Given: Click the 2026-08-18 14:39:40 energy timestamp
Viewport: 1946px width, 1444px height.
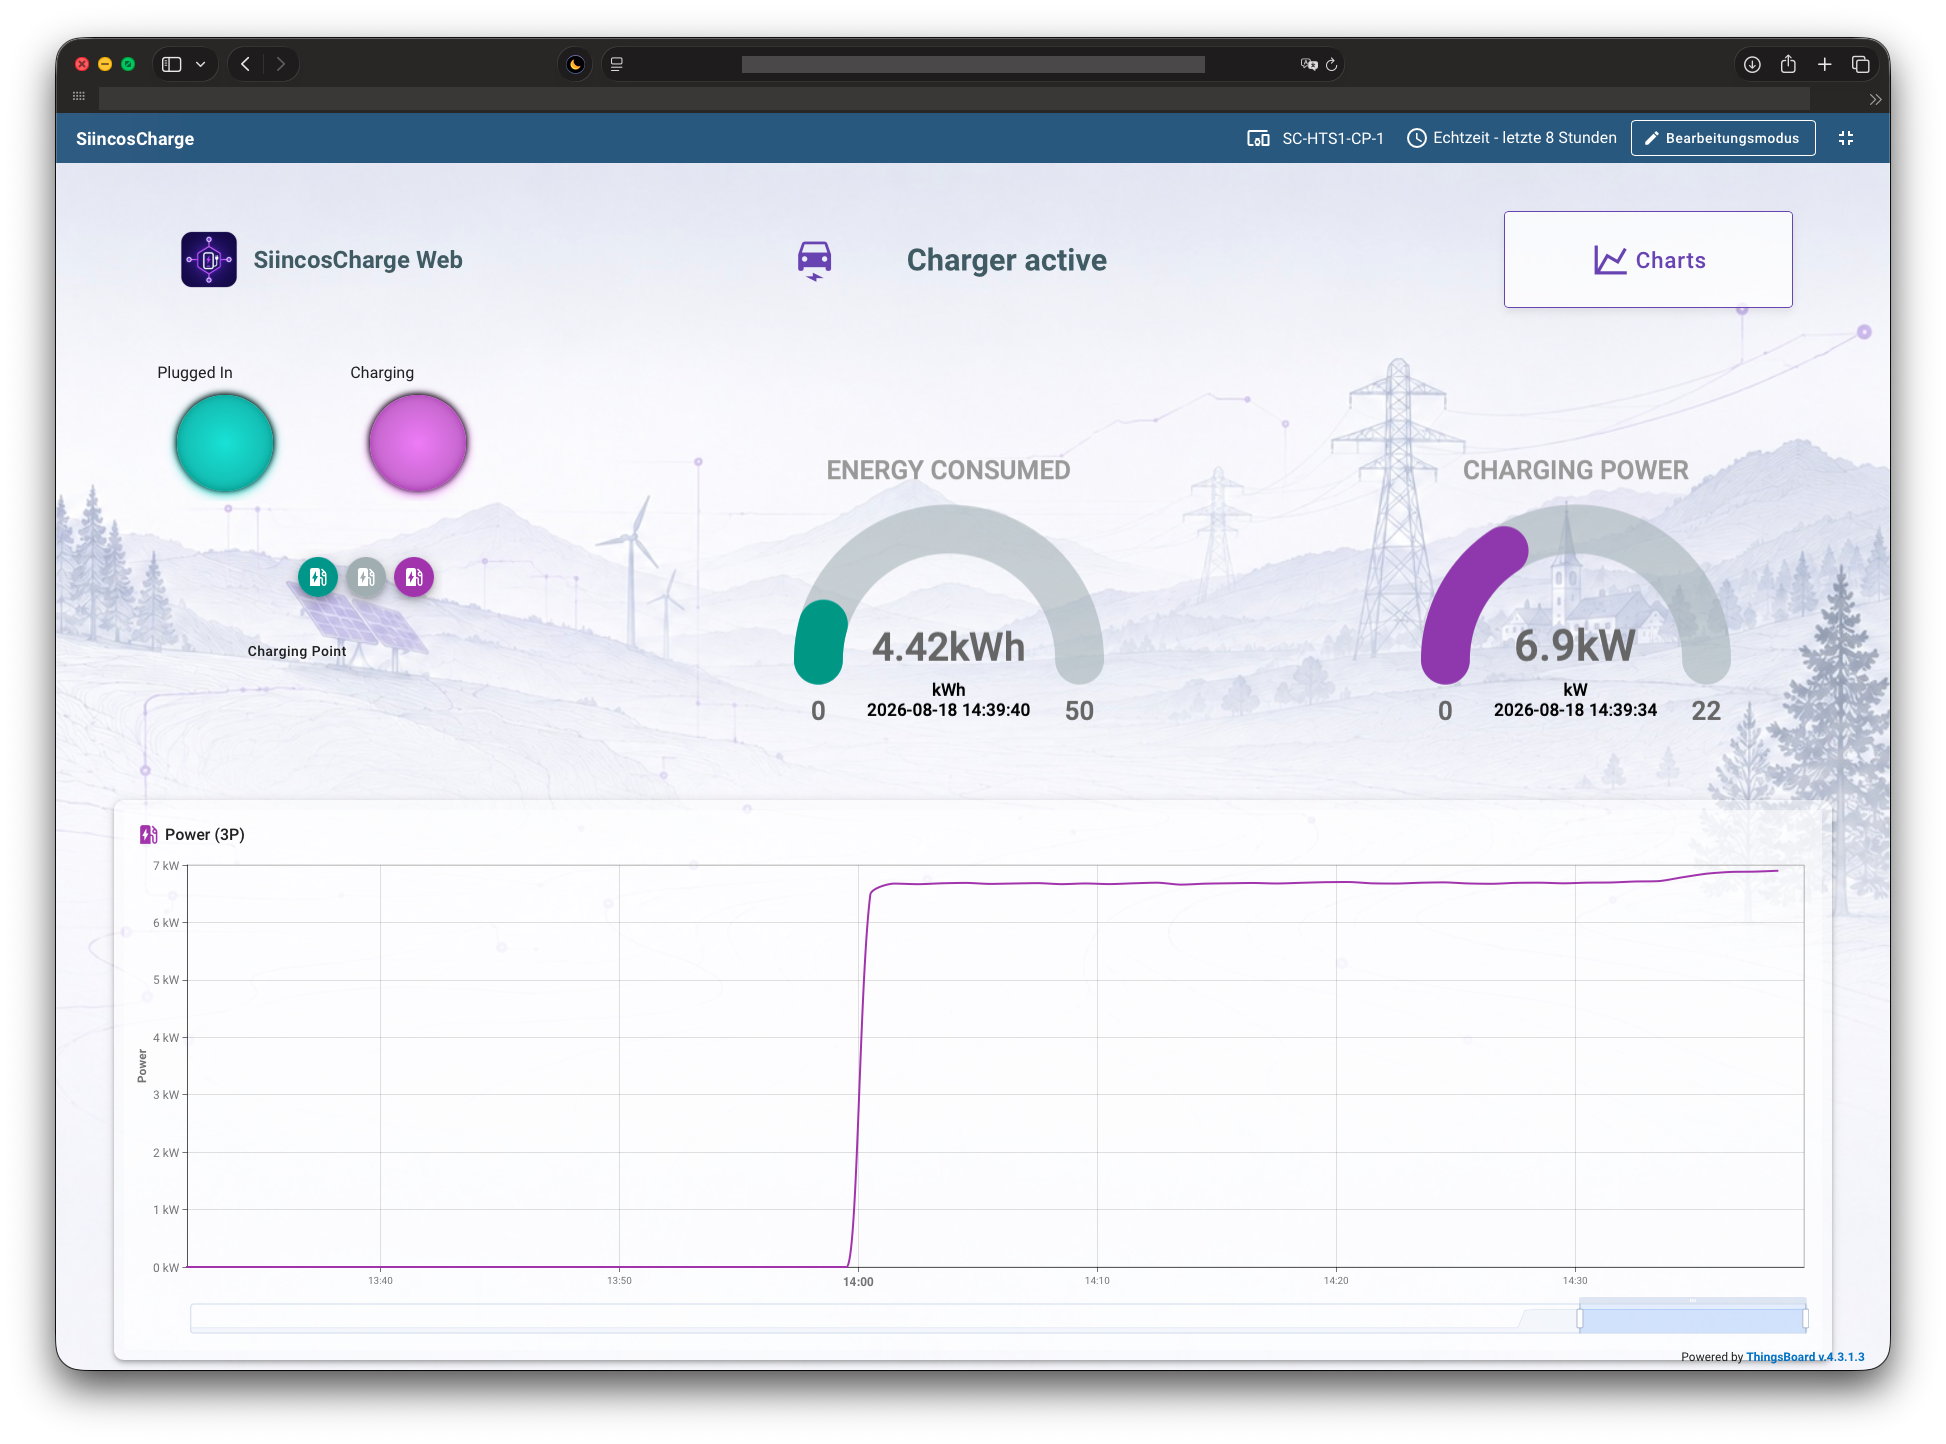Looking at the screenshot, I should [948, 710].
